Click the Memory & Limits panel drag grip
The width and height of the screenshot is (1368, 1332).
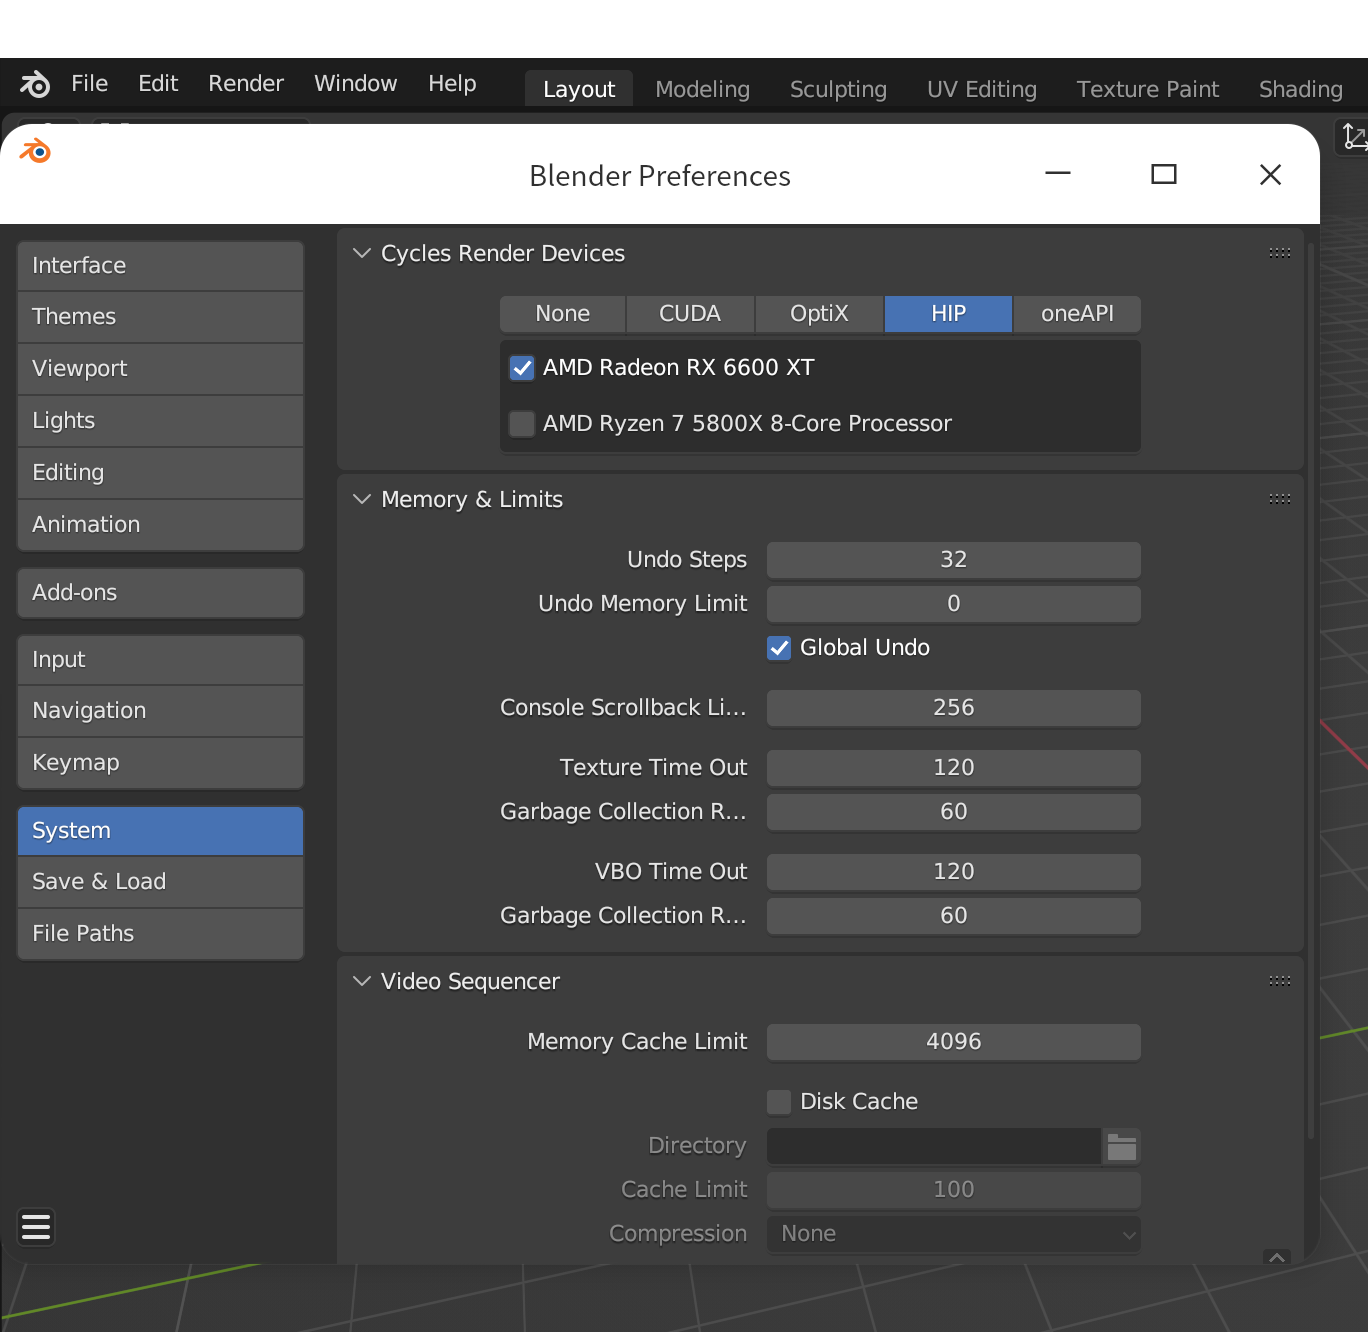[1279, 499]
